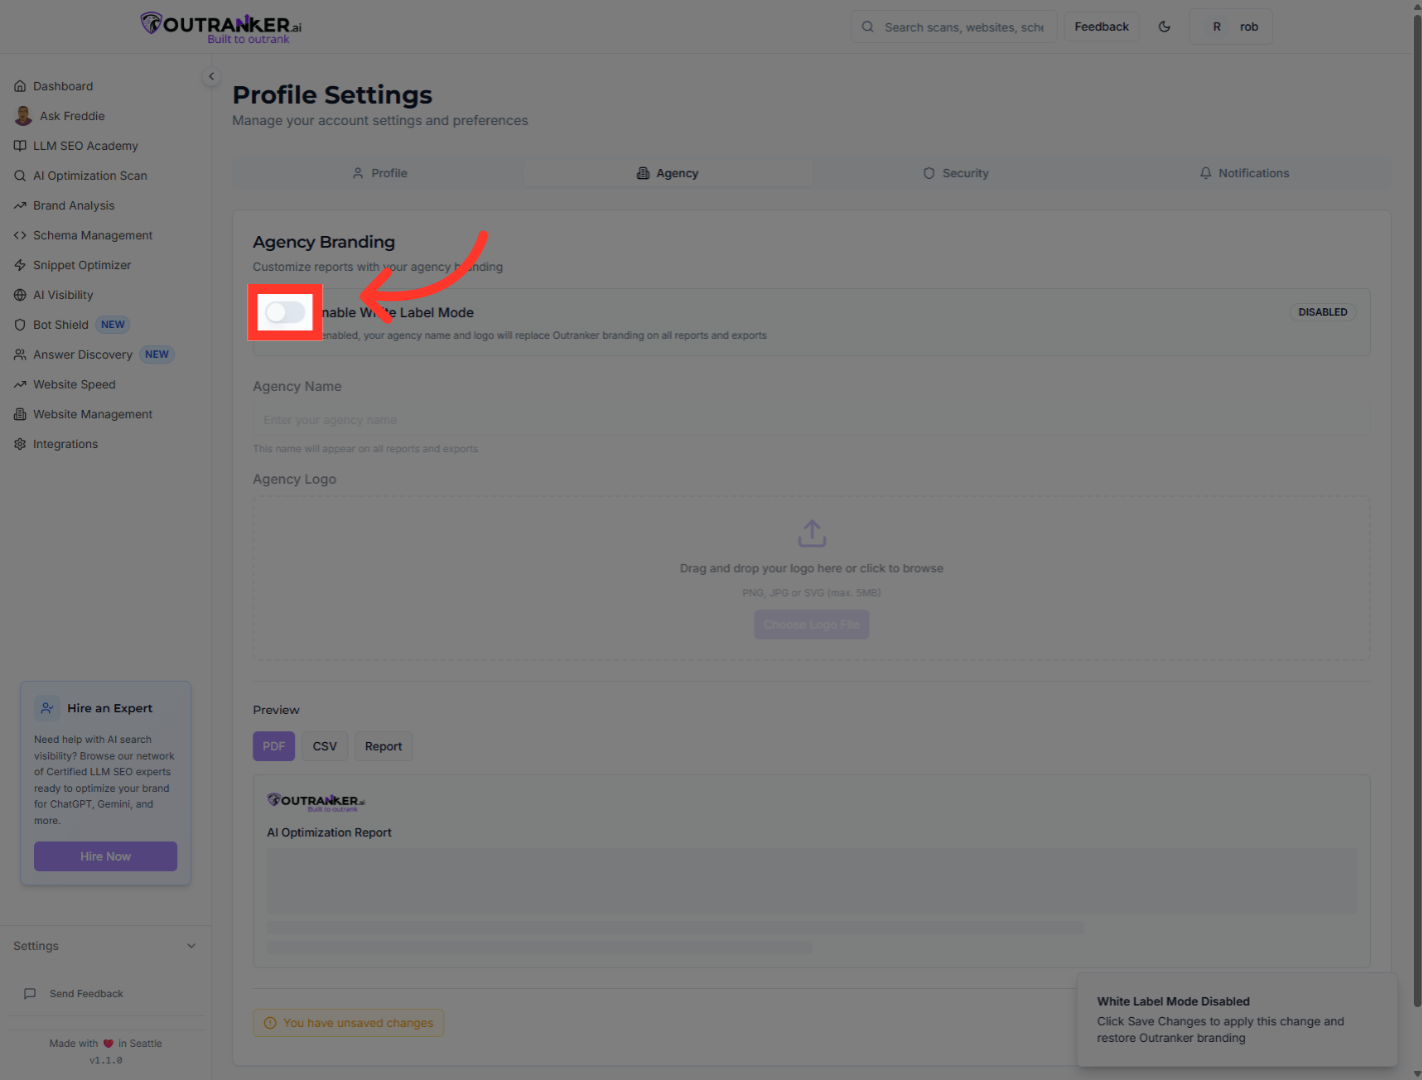Viewport: 1422px width, 1080px height.
Task: Go to Answer Discovery
Action: click(x=83, y=354)
